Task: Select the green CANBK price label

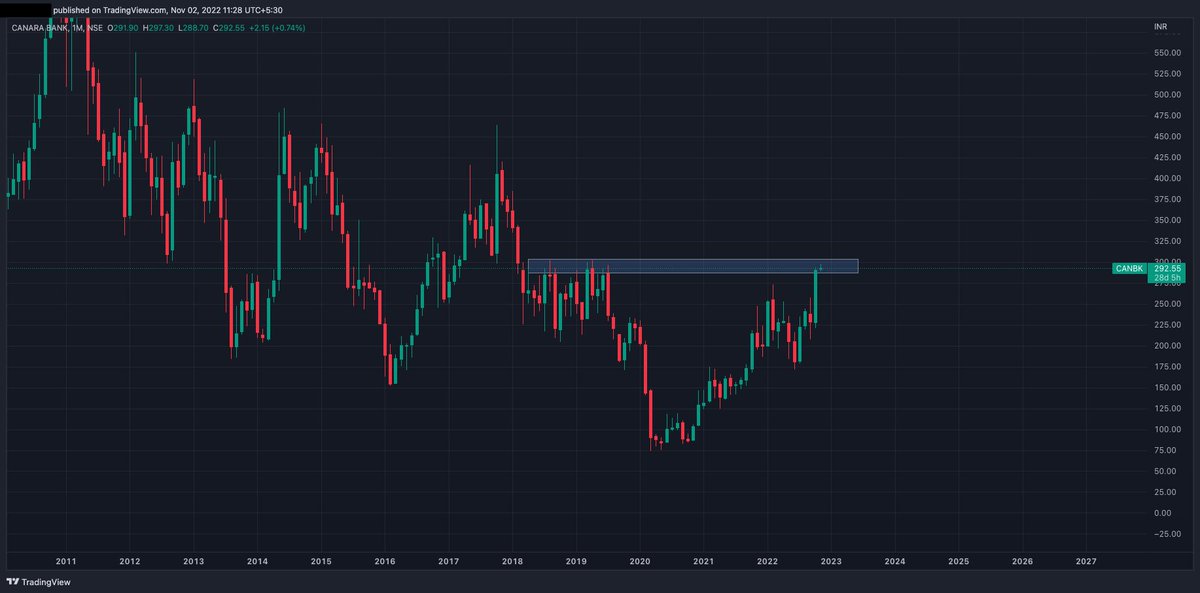Action: coord(1129,268)
